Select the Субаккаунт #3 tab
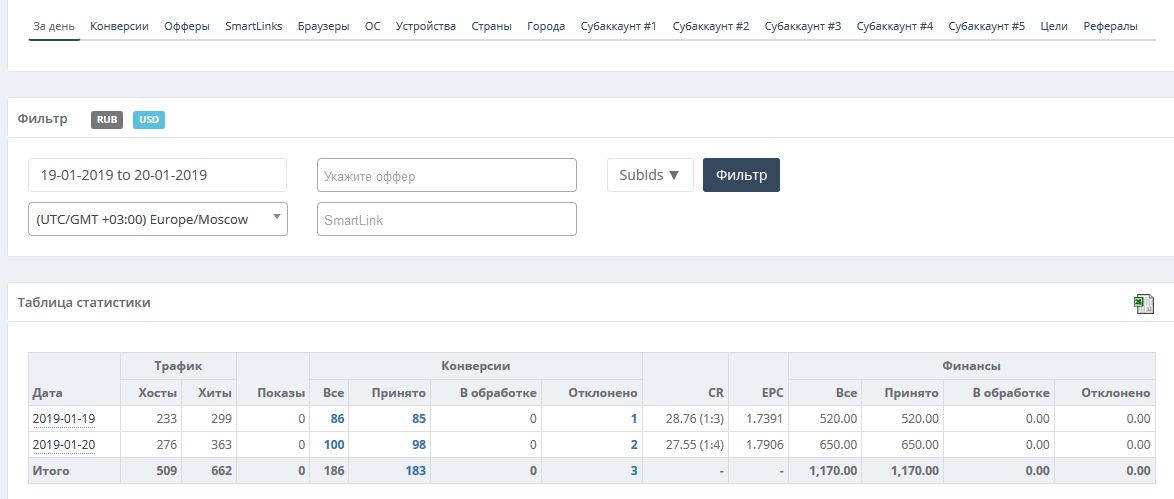Image resolution: width=1174 pixels, height=499 pixels. coord(803,26)
